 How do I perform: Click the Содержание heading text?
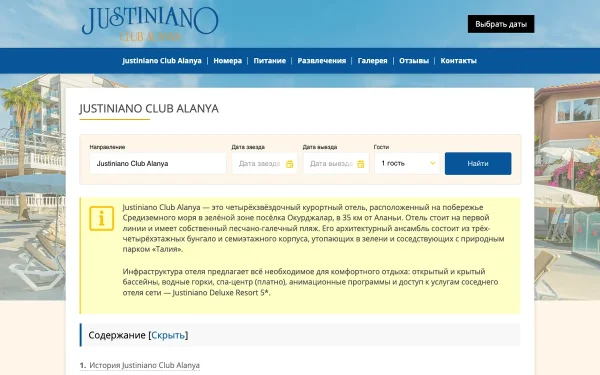tap(117, 335)
